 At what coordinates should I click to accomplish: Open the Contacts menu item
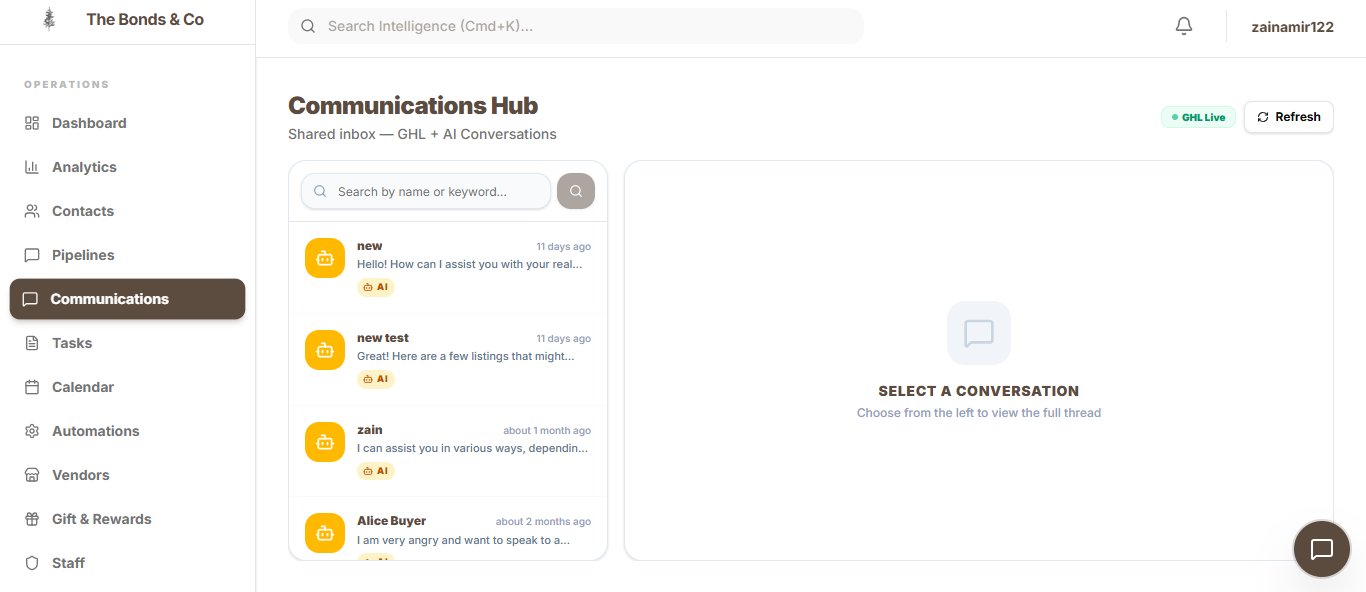[x=83, y=211]
